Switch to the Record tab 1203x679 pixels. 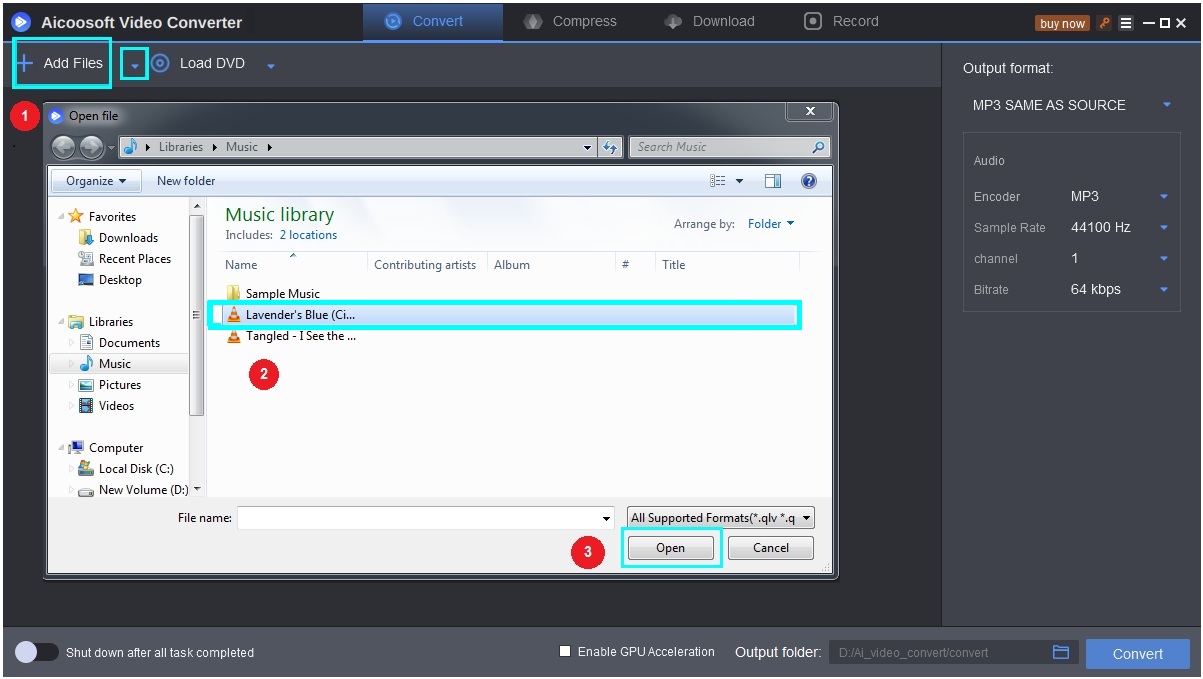coord(842,21)
